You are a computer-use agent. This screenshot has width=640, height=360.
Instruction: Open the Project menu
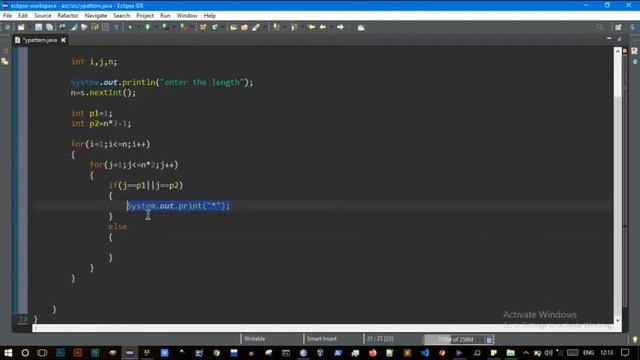coord(145,16)
